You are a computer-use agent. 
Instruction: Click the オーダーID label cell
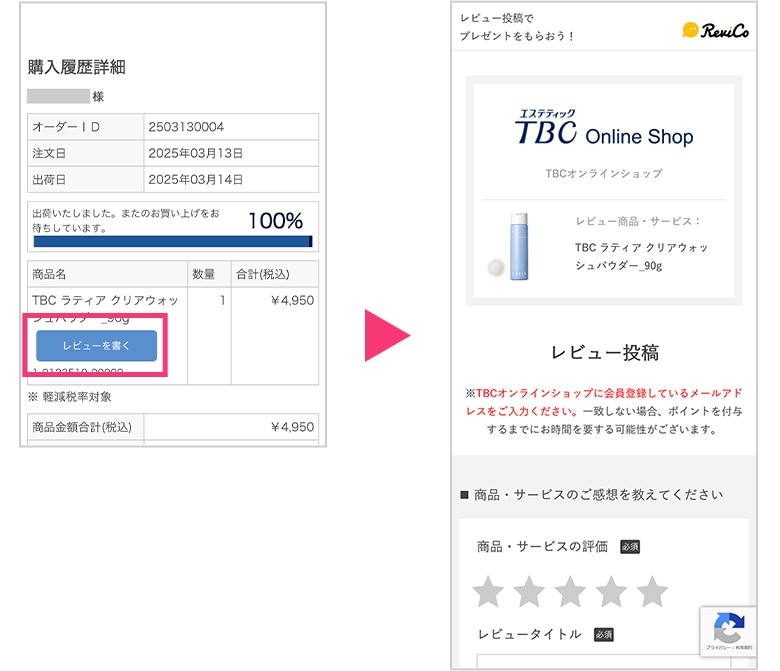click(x=86, y=127)
